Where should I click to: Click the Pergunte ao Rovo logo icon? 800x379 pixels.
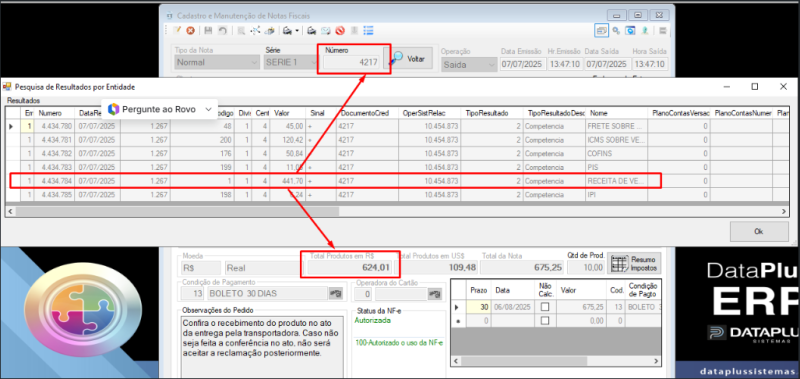click(x=114, y=109)
